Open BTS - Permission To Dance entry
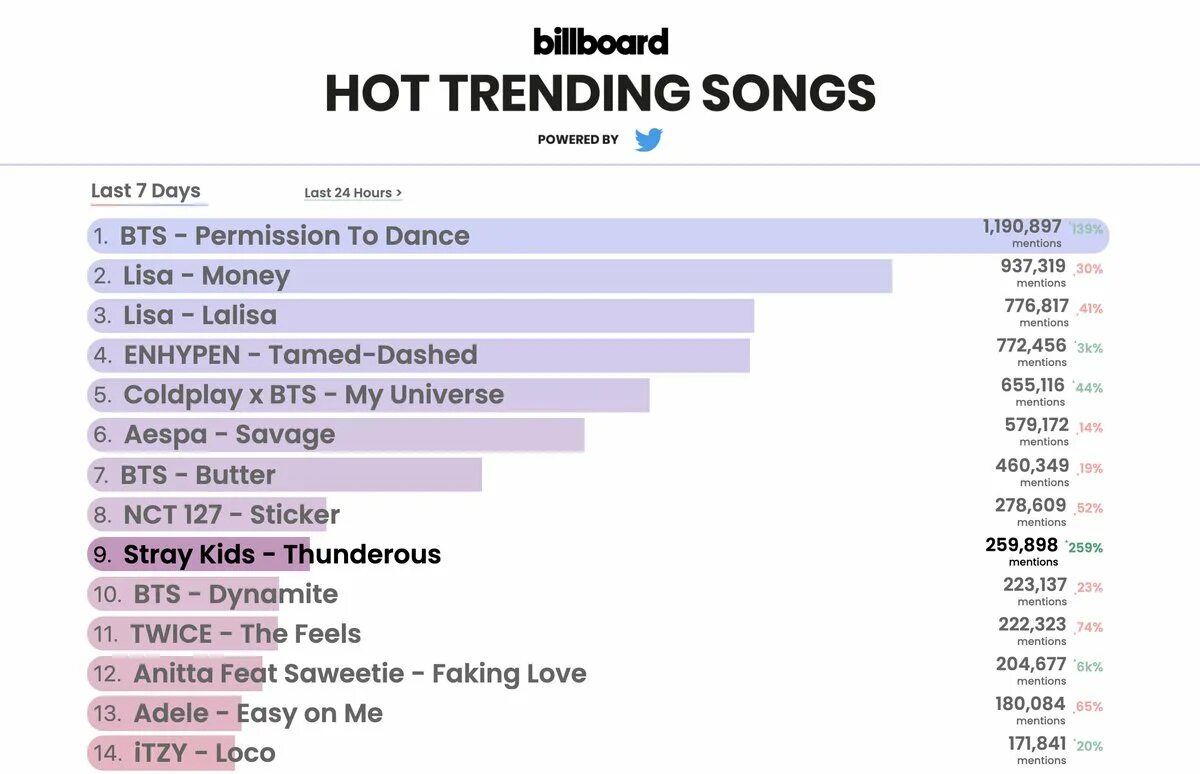 pos(598,236)
